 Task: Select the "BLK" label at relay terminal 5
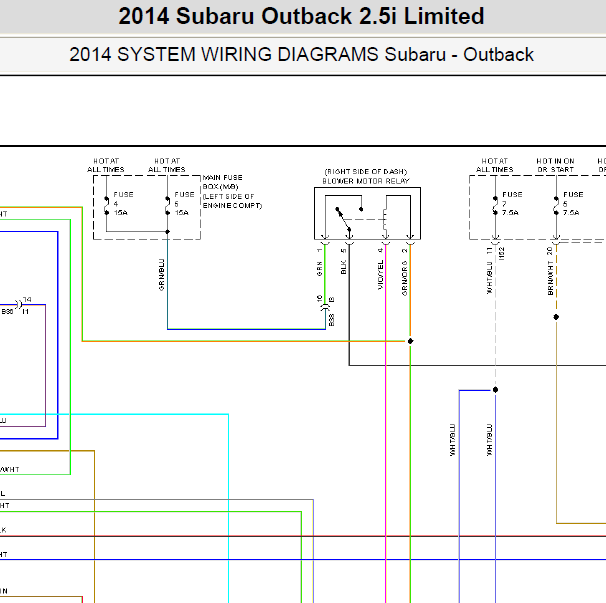pos(344,267)
